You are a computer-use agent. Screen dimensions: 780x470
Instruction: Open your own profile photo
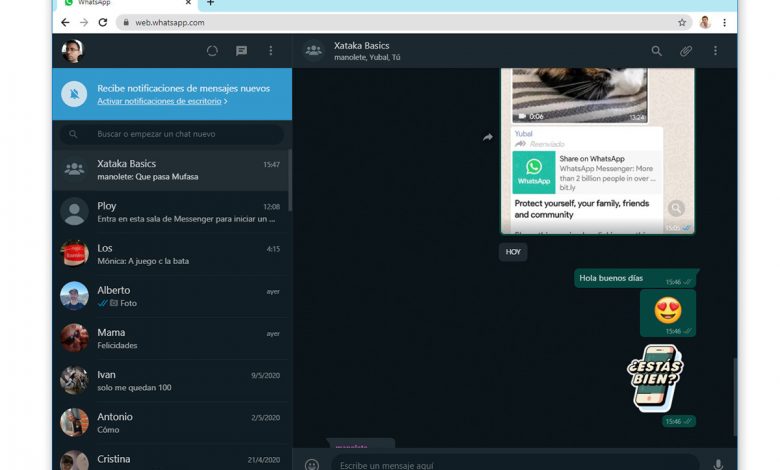point(73,51)
